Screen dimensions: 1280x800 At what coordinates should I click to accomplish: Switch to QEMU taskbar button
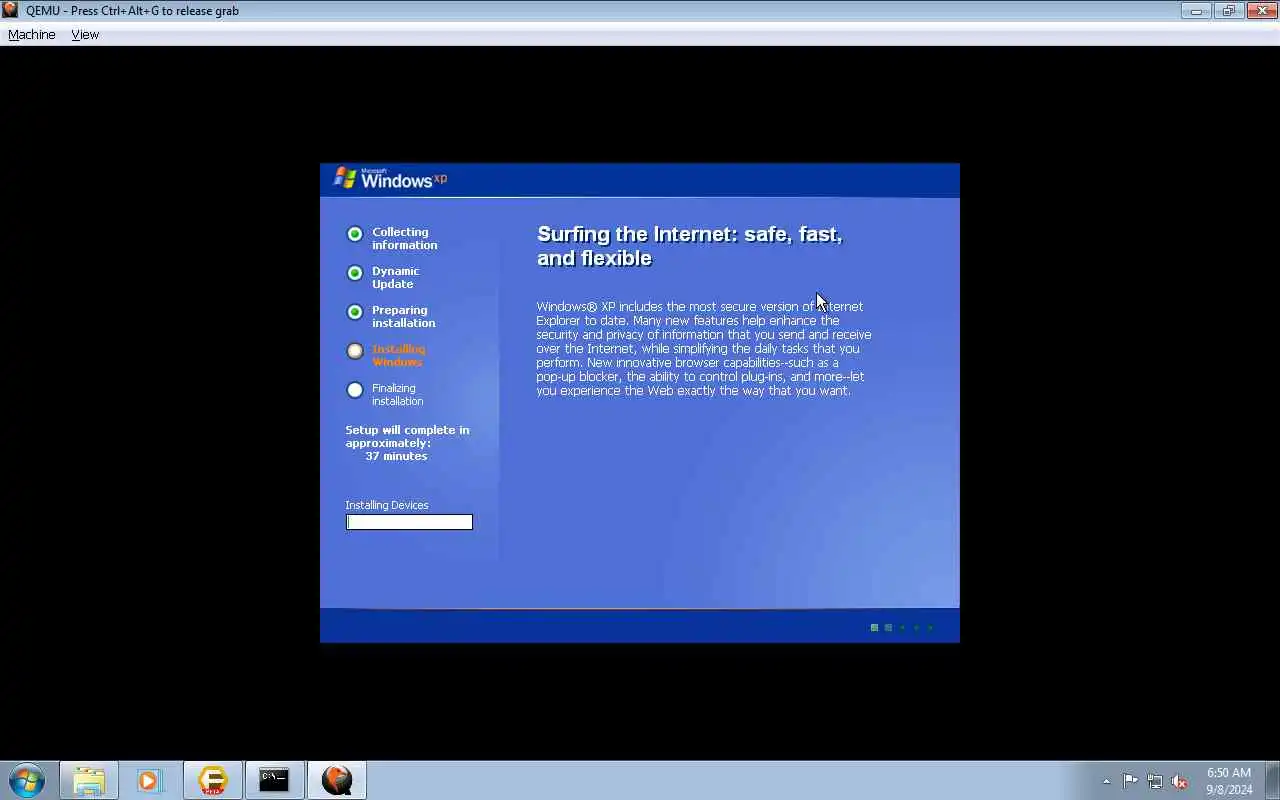(x=337, y=780)
